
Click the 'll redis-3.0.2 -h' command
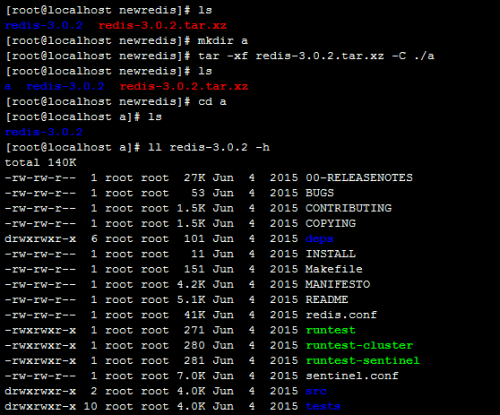click(209, 147)
